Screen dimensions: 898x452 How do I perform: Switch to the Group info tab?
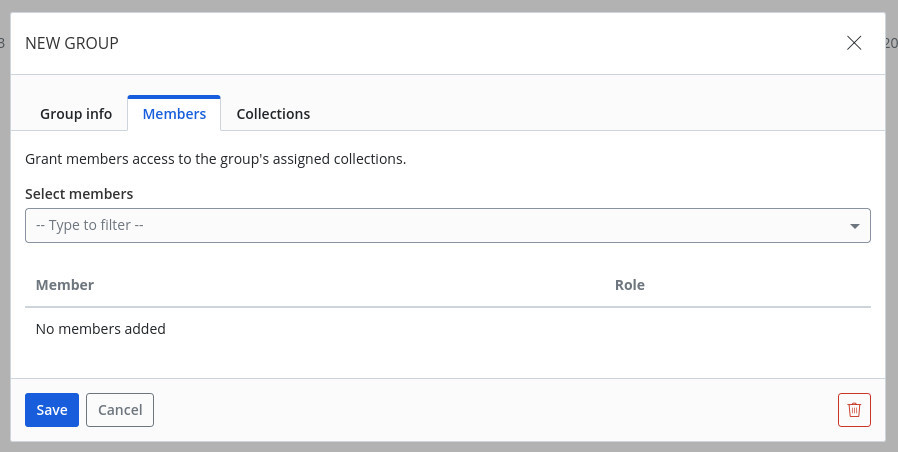pos(76,114)
